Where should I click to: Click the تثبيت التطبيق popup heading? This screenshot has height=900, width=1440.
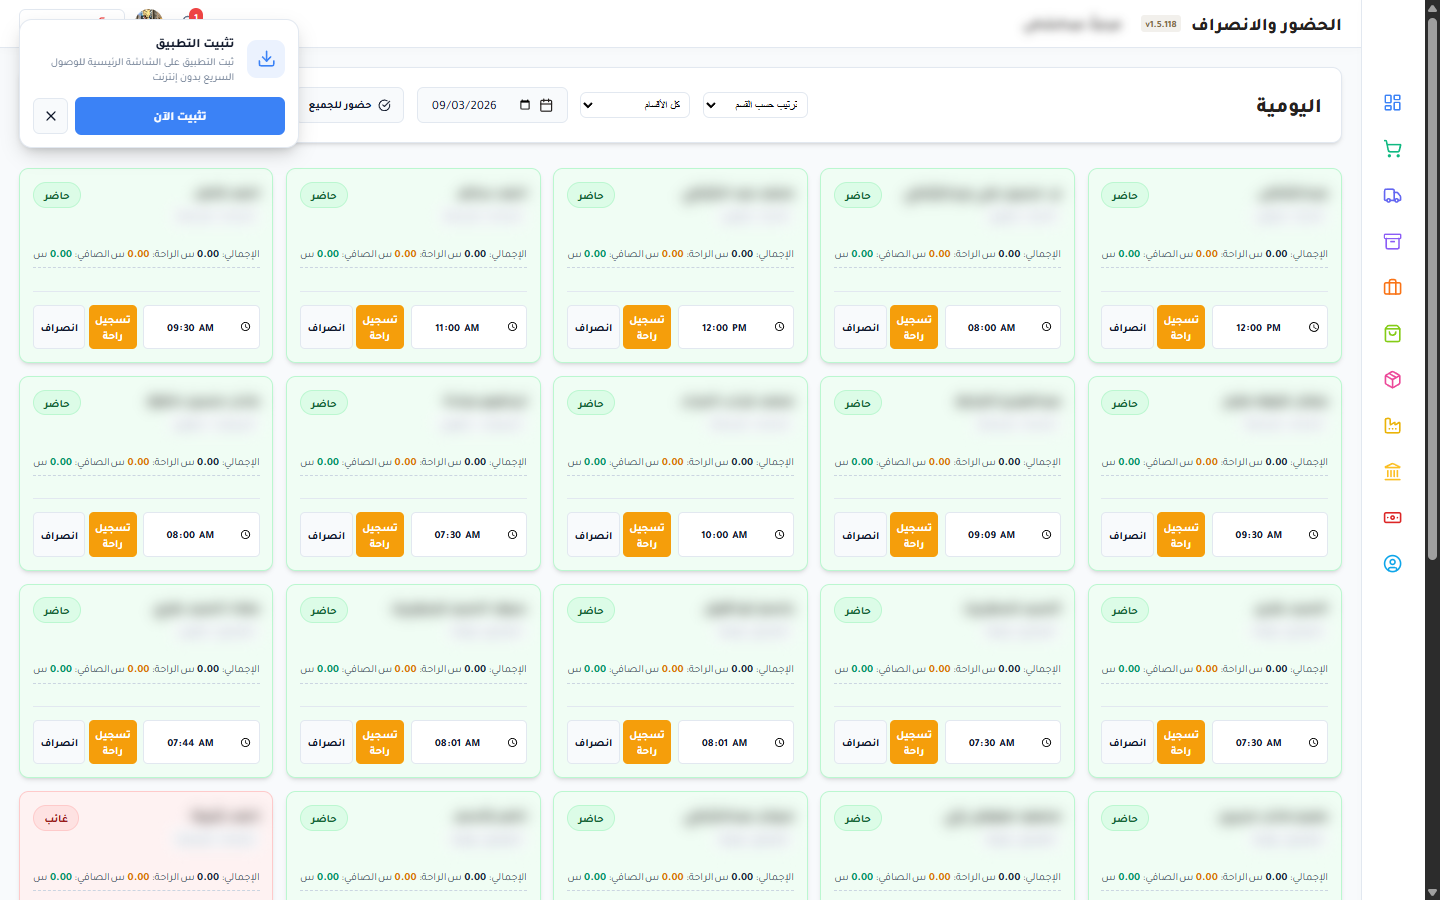coord(195,43)
